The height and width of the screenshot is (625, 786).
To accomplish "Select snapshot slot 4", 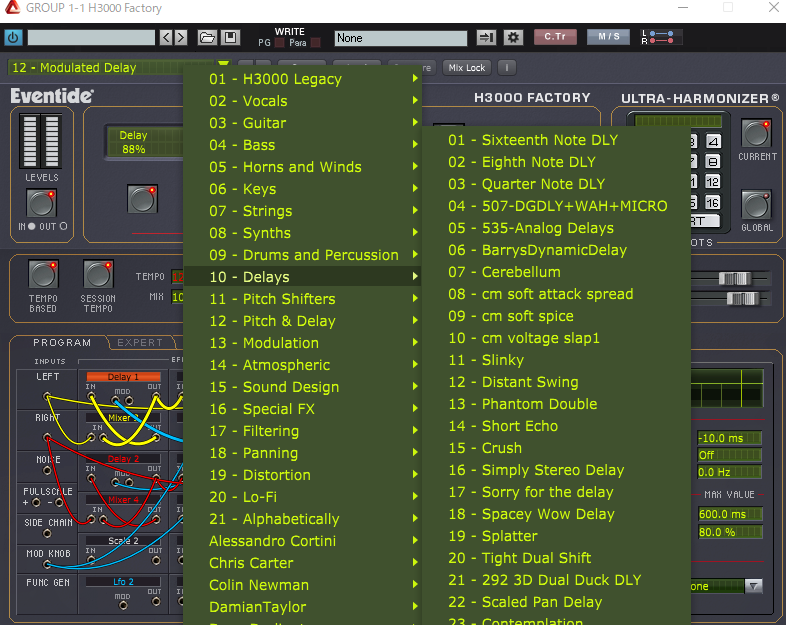I will coord(713,141).
